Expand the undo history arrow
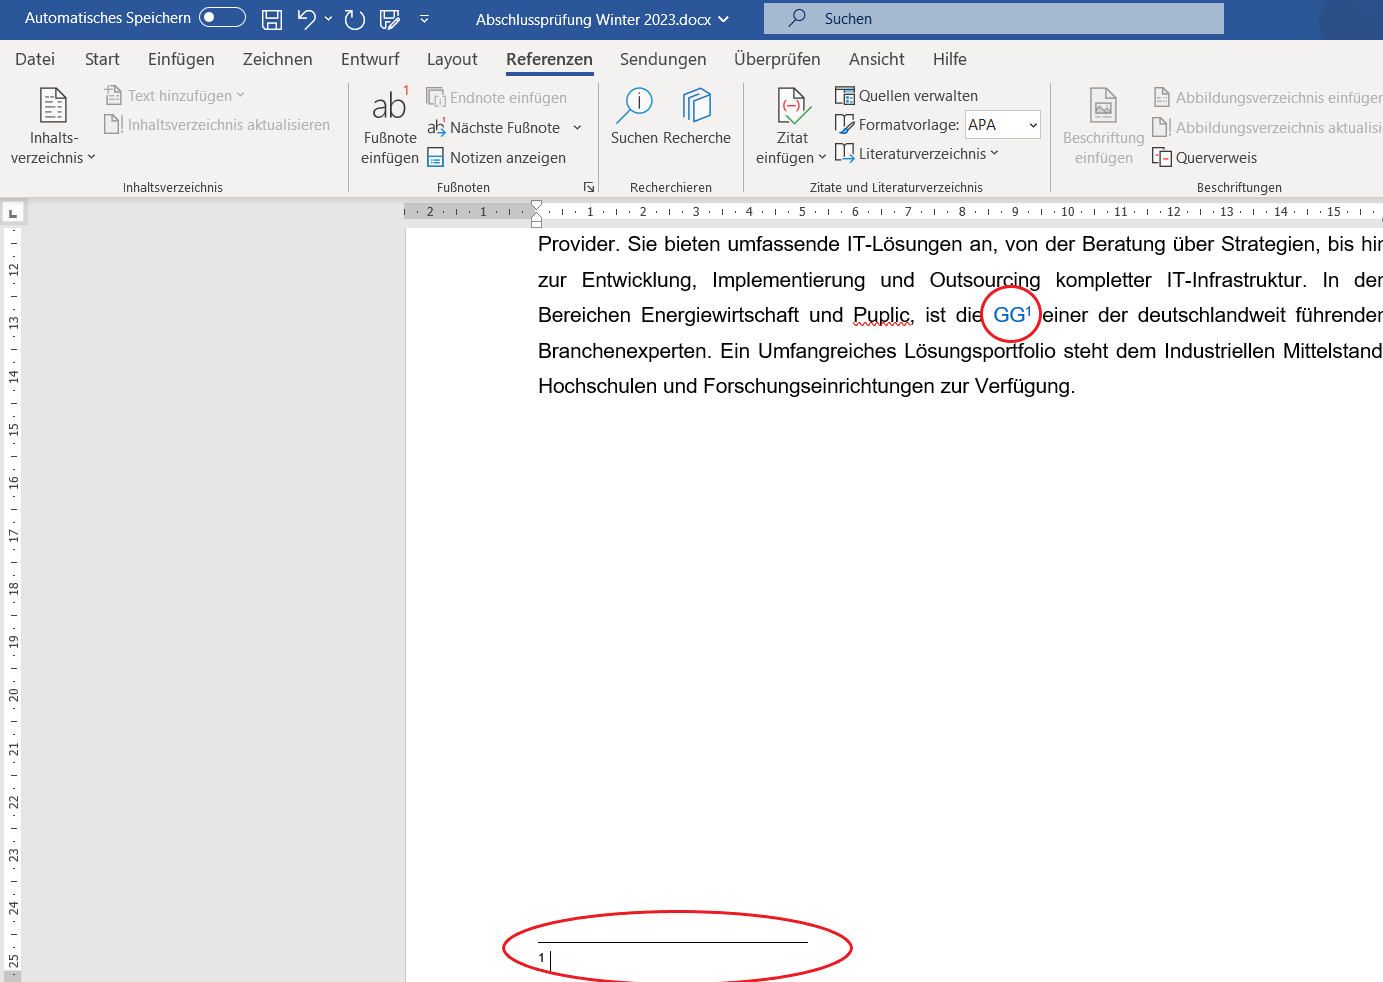 (329, 19)
